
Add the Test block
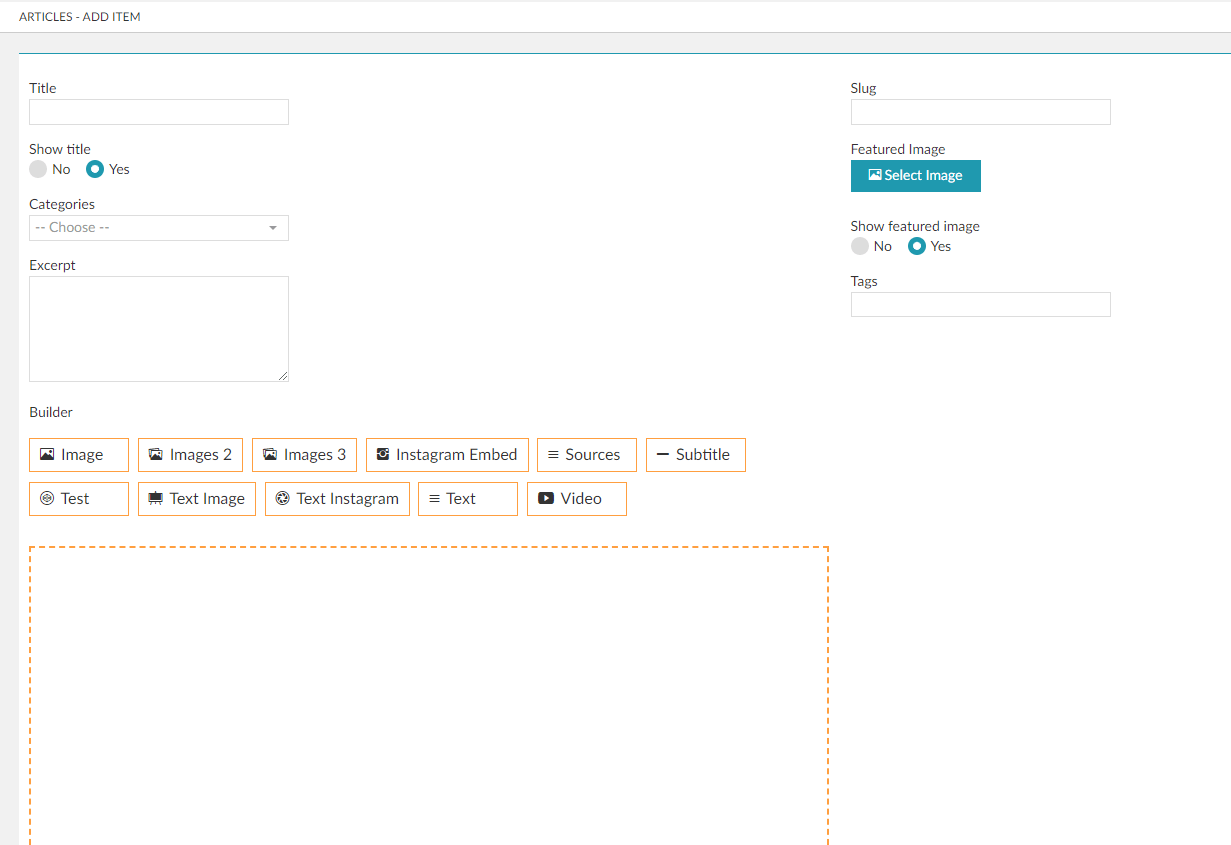coord(79,499)
